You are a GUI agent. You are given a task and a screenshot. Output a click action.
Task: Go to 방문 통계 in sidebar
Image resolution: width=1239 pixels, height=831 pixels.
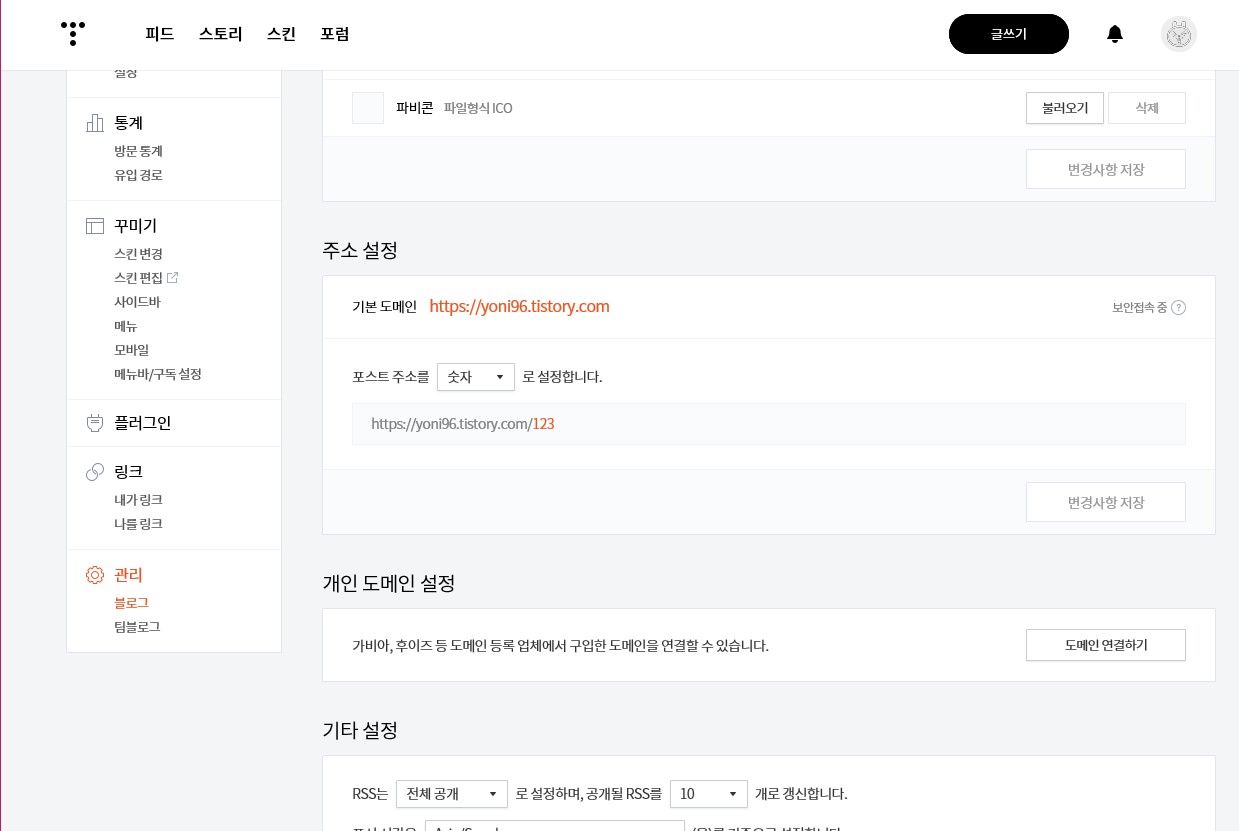(139, 151)
